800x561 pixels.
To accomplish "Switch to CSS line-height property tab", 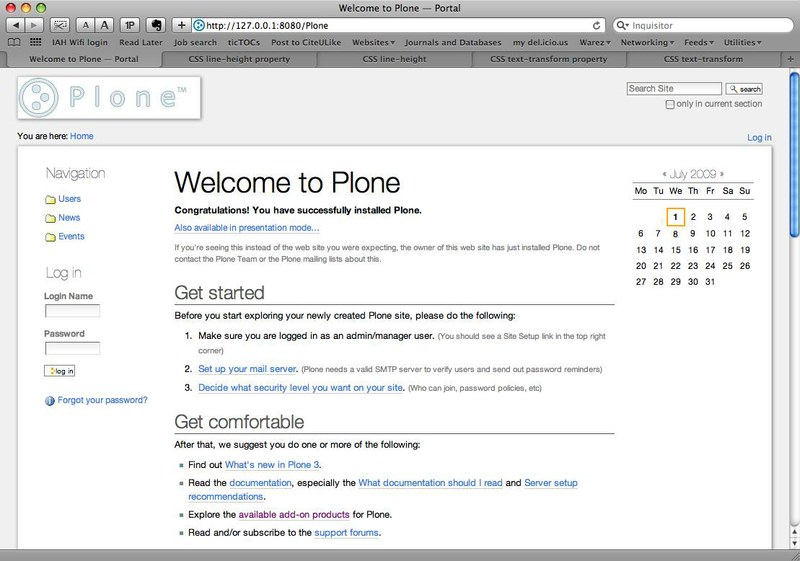I will [239, 59].
